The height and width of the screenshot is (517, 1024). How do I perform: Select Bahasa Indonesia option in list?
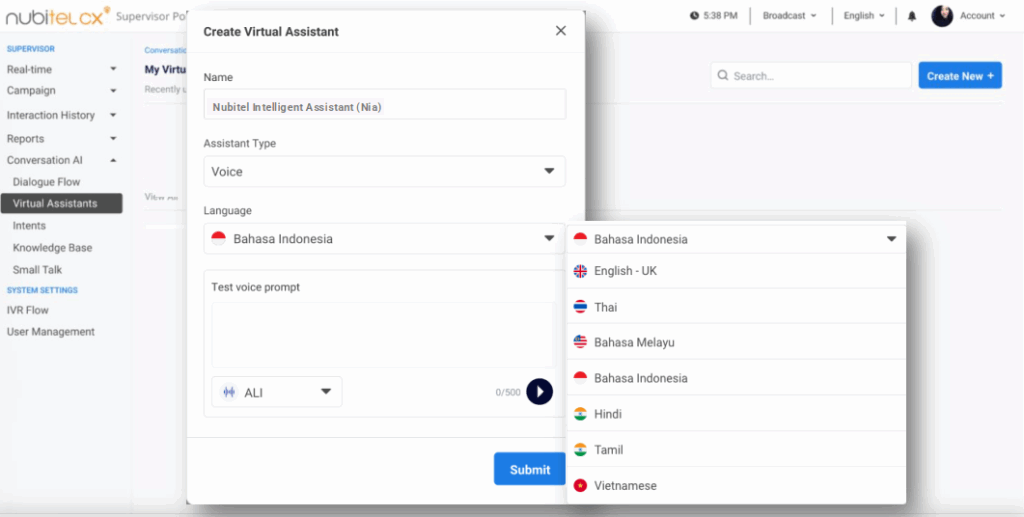point(737,378)
